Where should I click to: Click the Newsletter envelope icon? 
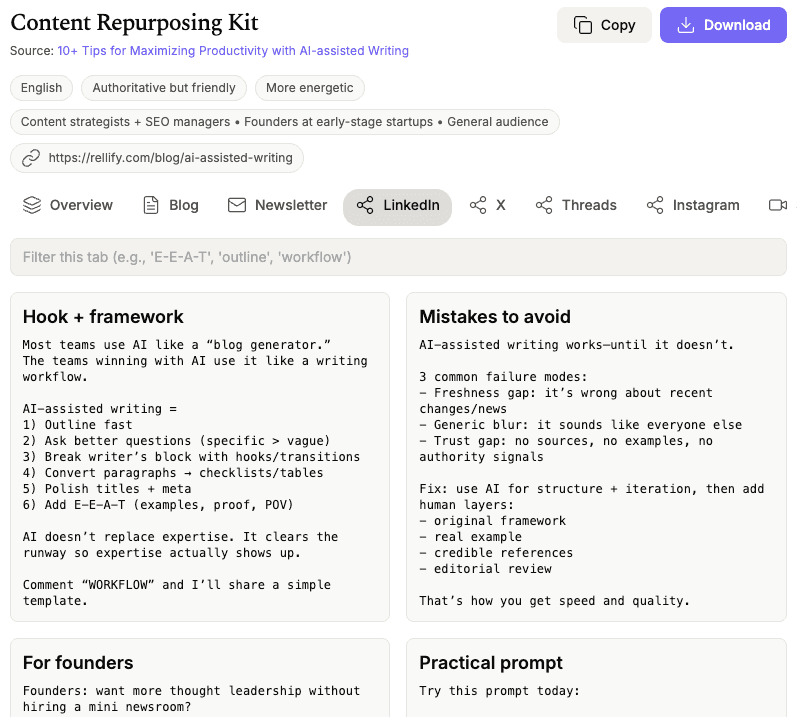coord(237,205)
